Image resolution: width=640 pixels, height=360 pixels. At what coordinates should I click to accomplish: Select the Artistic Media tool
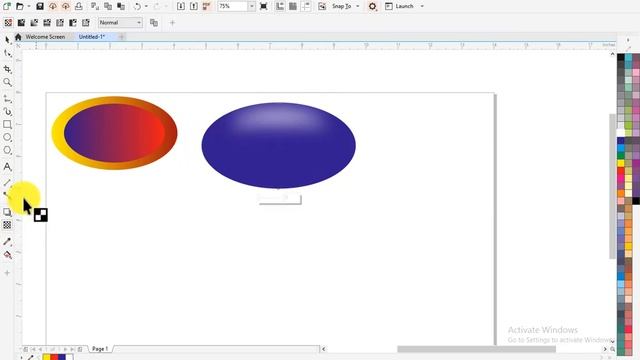pyautogui.click(x=7, y=111)
